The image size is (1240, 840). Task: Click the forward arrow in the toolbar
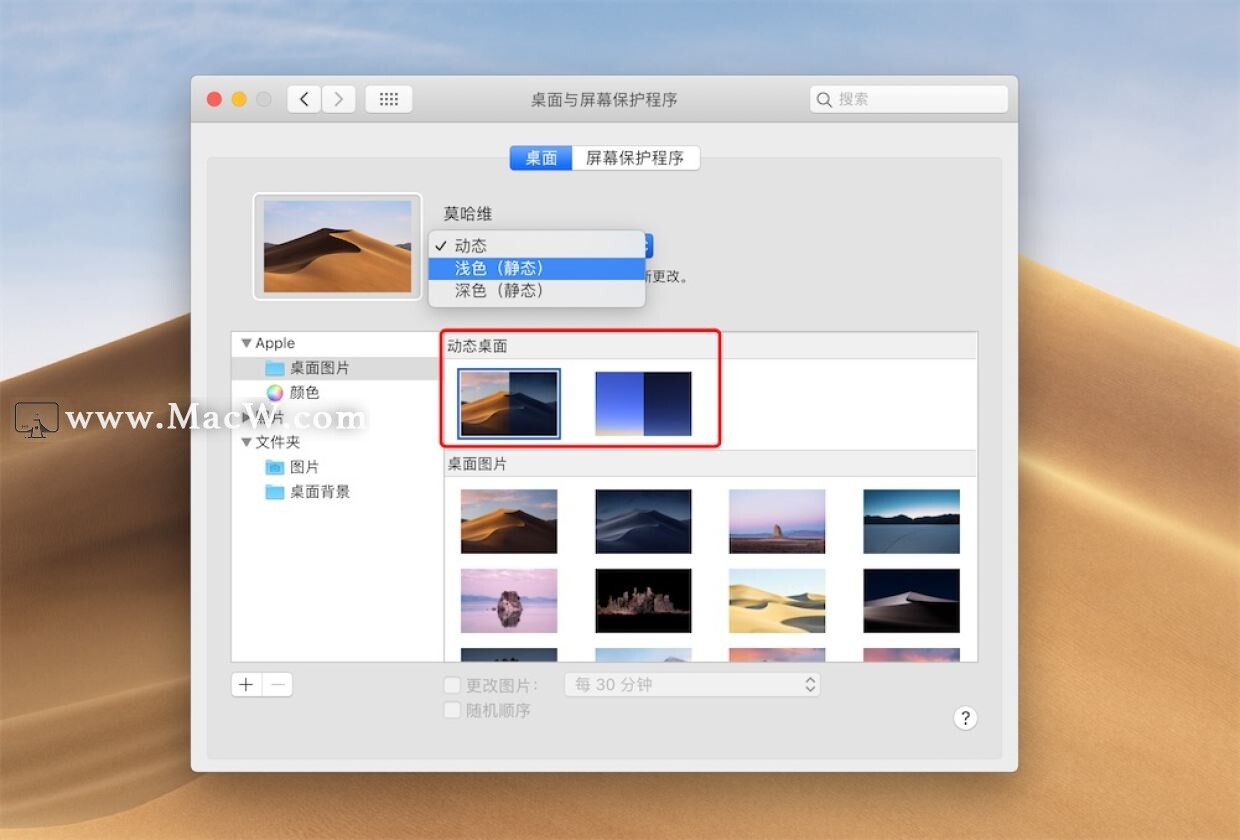[339, 98]
